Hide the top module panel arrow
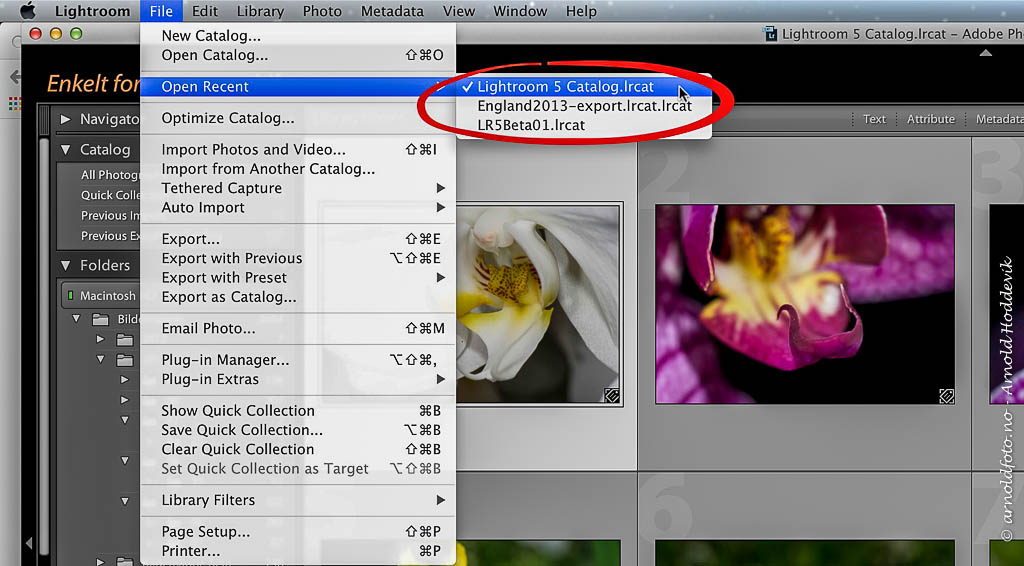The width and height of the screenshot is (1024, 566). [985, 53]
